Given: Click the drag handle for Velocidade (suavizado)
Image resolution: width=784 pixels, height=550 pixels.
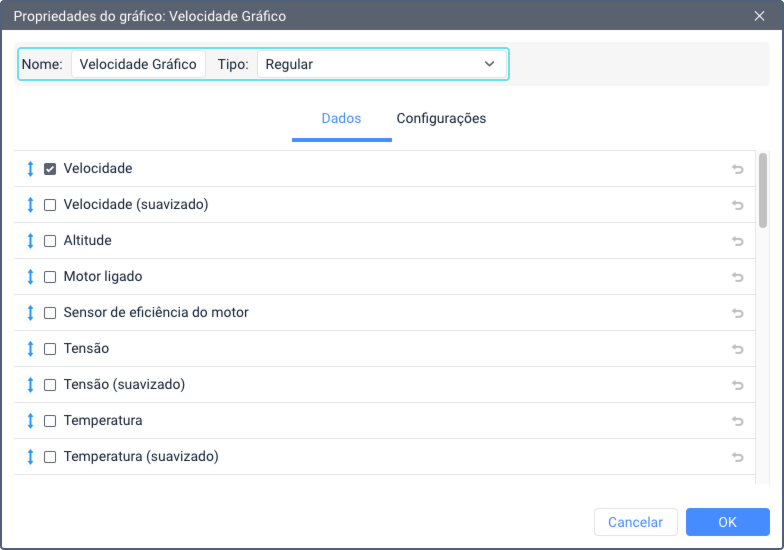Looking at the screenshot, I should pos(30,205).
